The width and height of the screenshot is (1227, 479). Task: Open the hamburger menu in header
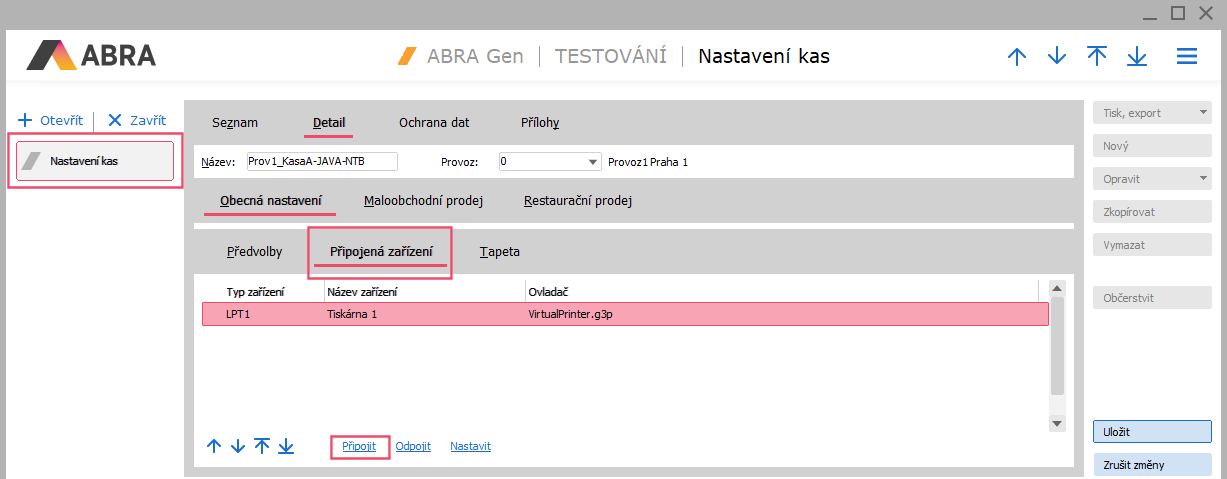pos(1187,57)
